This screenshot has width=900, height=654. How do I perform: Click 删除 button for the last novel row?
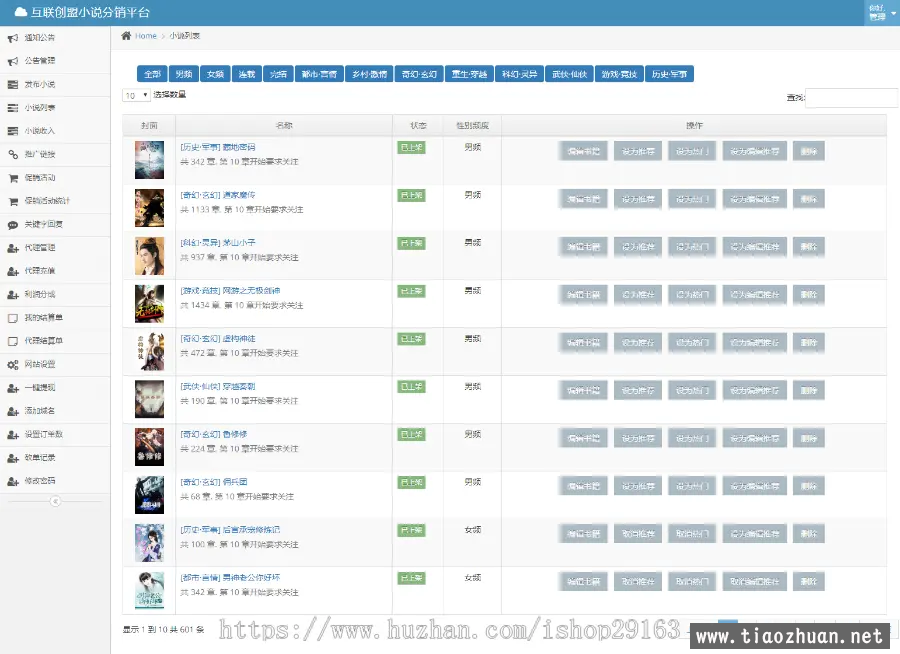pos(809,582)
